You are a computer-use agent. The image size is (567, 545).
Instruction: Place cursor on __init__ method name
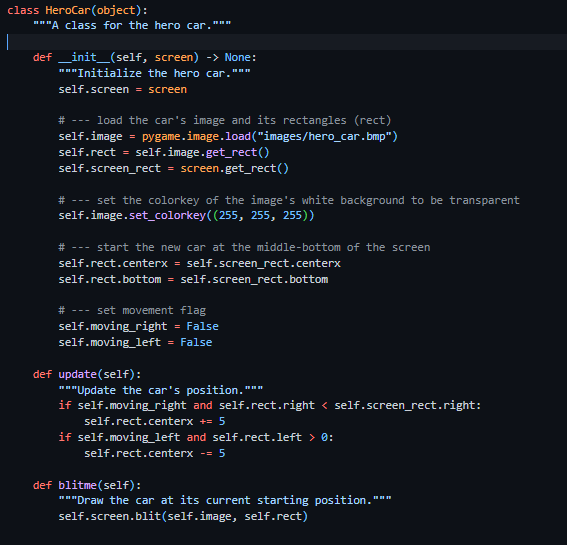click(84, 57)
